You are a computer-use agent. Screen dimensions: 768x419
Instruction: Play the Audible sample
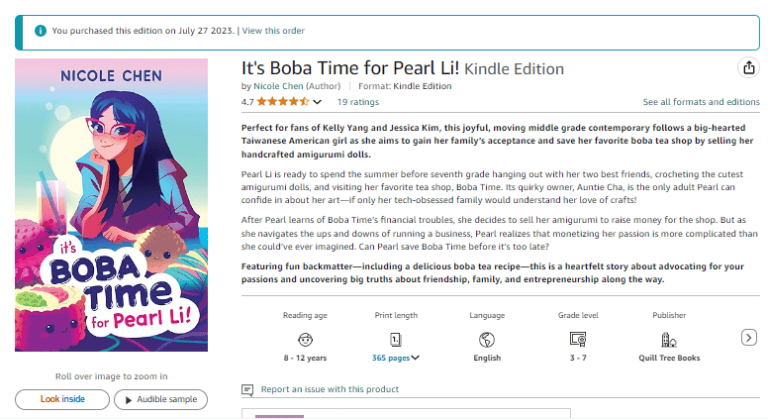click(160, 399)
